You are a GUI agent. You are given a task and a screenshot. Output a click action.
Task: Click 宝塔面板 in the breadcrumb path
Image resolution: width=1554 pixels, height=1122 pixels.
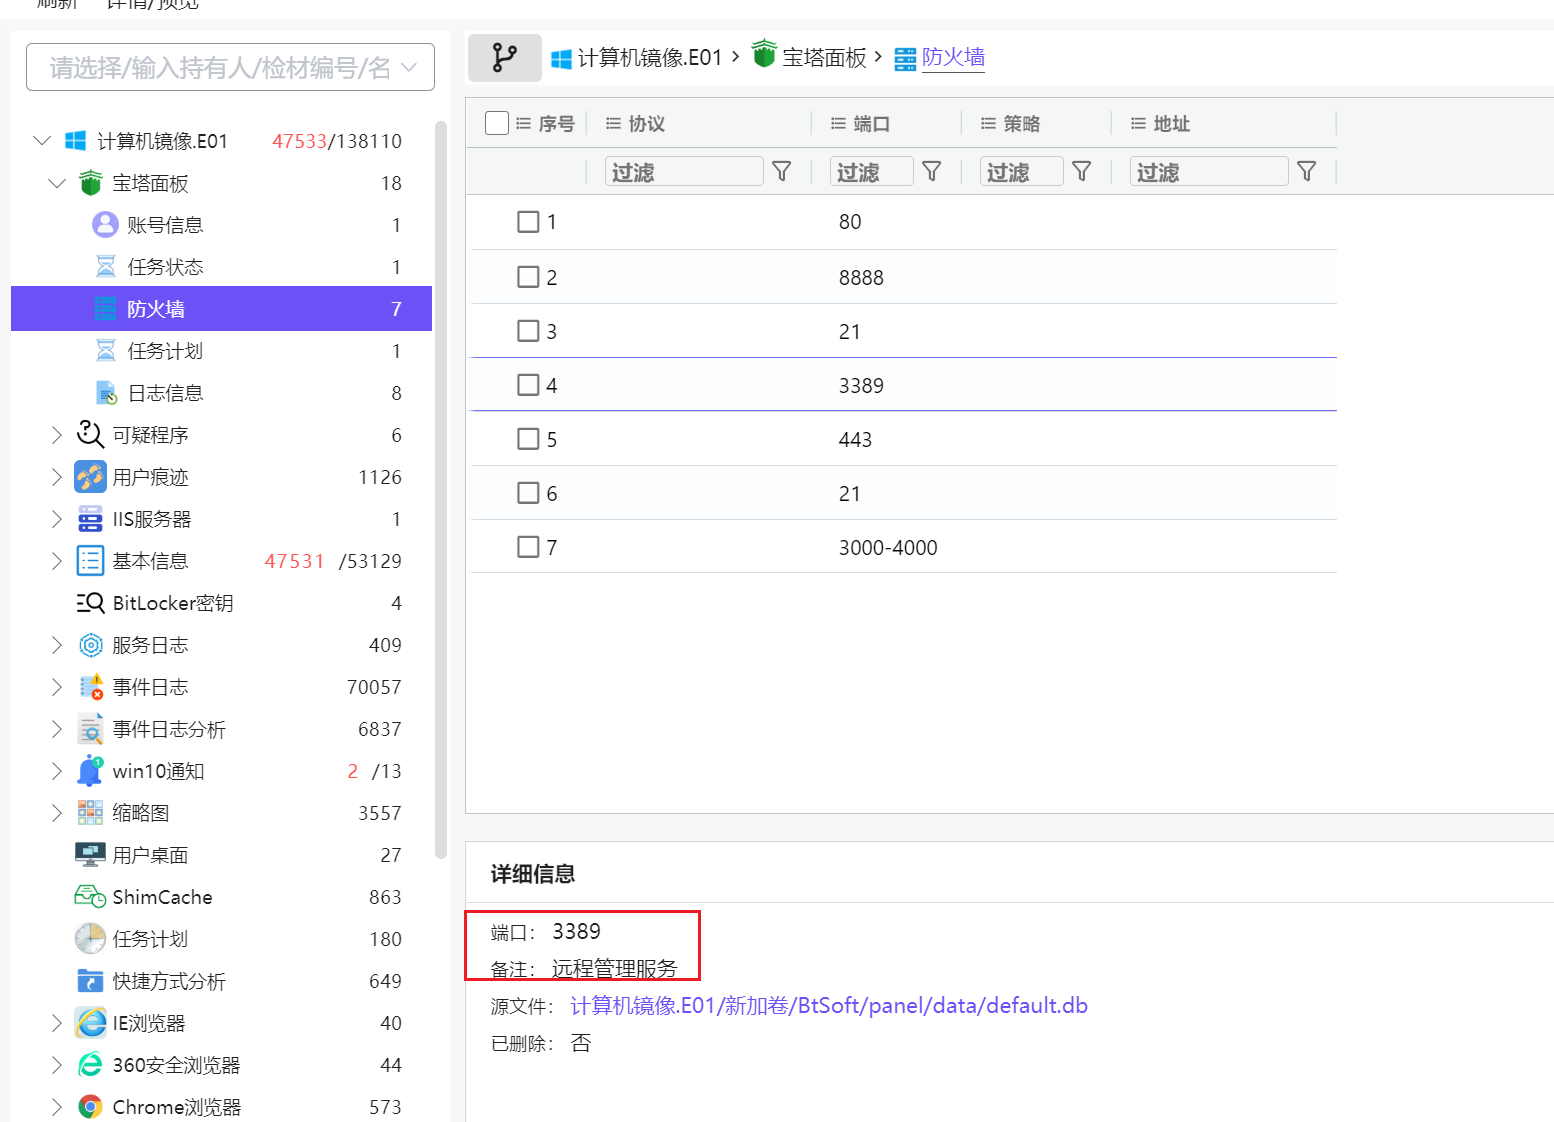coord(823,58)
